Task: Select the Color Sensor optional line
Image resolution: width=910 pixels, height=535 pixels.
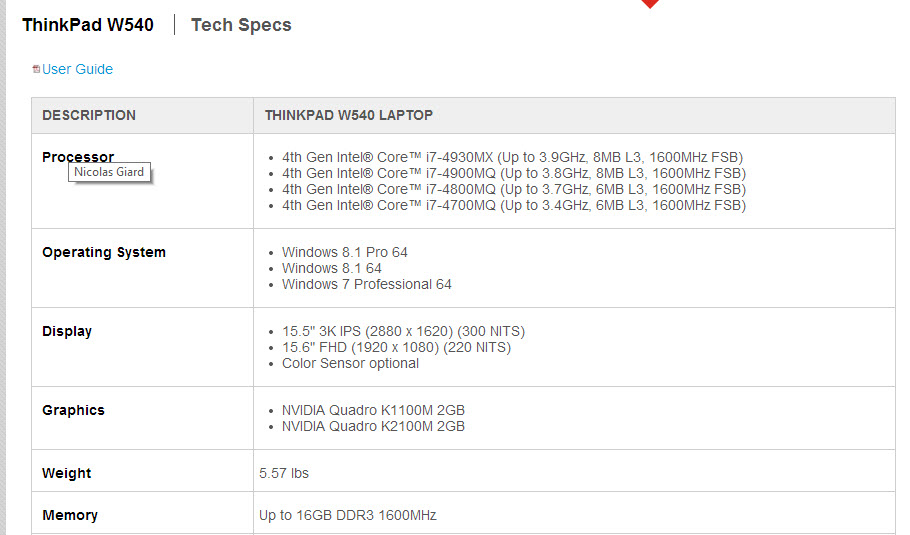Action: pyautogui.click(x=350, y=363)
